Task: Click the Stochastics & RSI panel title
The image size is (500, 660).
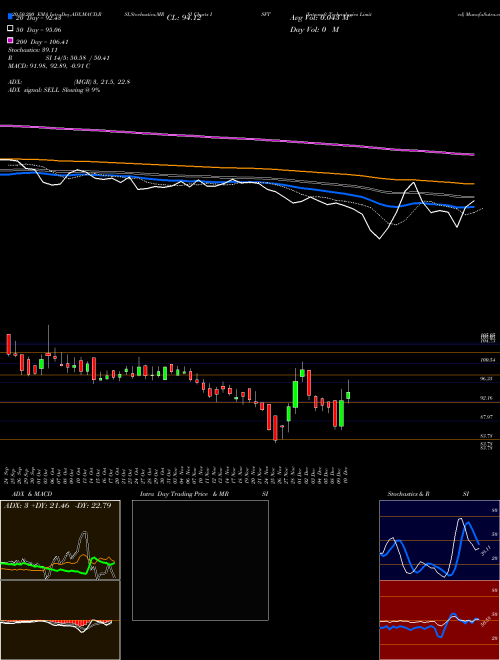Action: [x=428, y=494]
